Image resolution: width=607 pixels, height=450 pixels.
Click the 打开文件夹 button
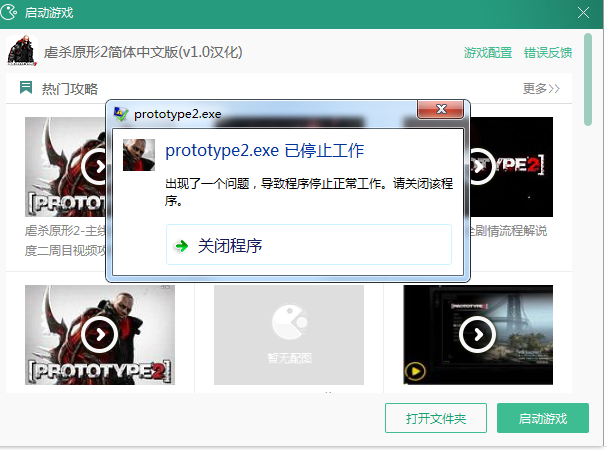coord(436,418)
